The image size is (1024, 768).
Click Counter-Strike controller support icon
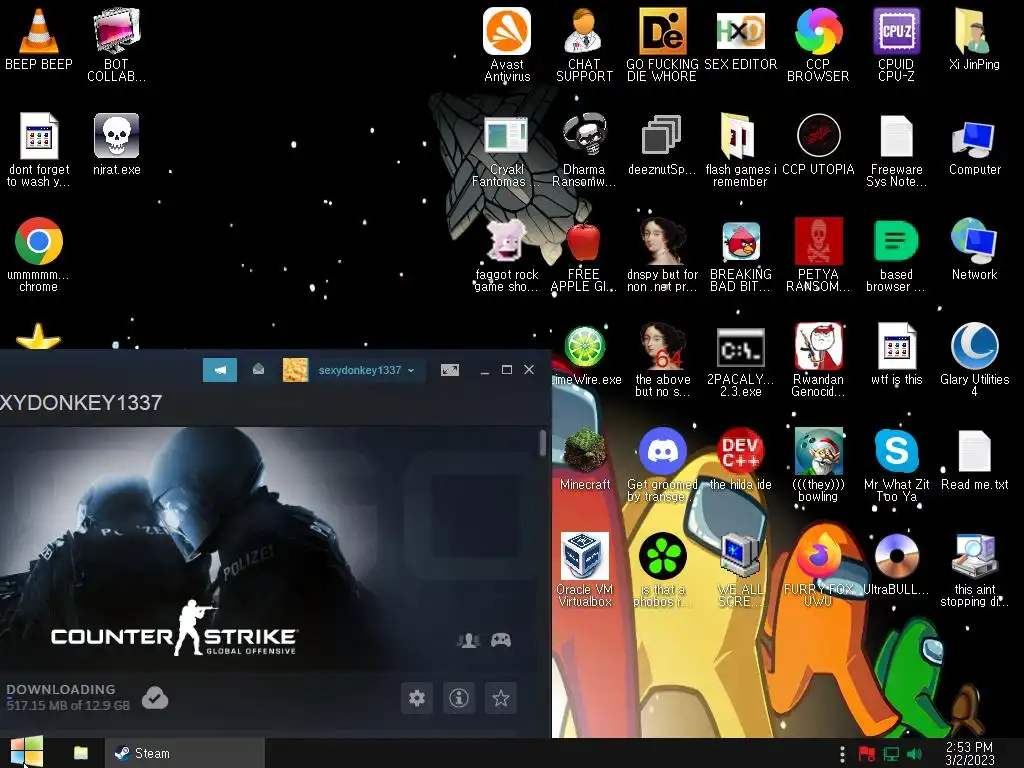(501, 640)
